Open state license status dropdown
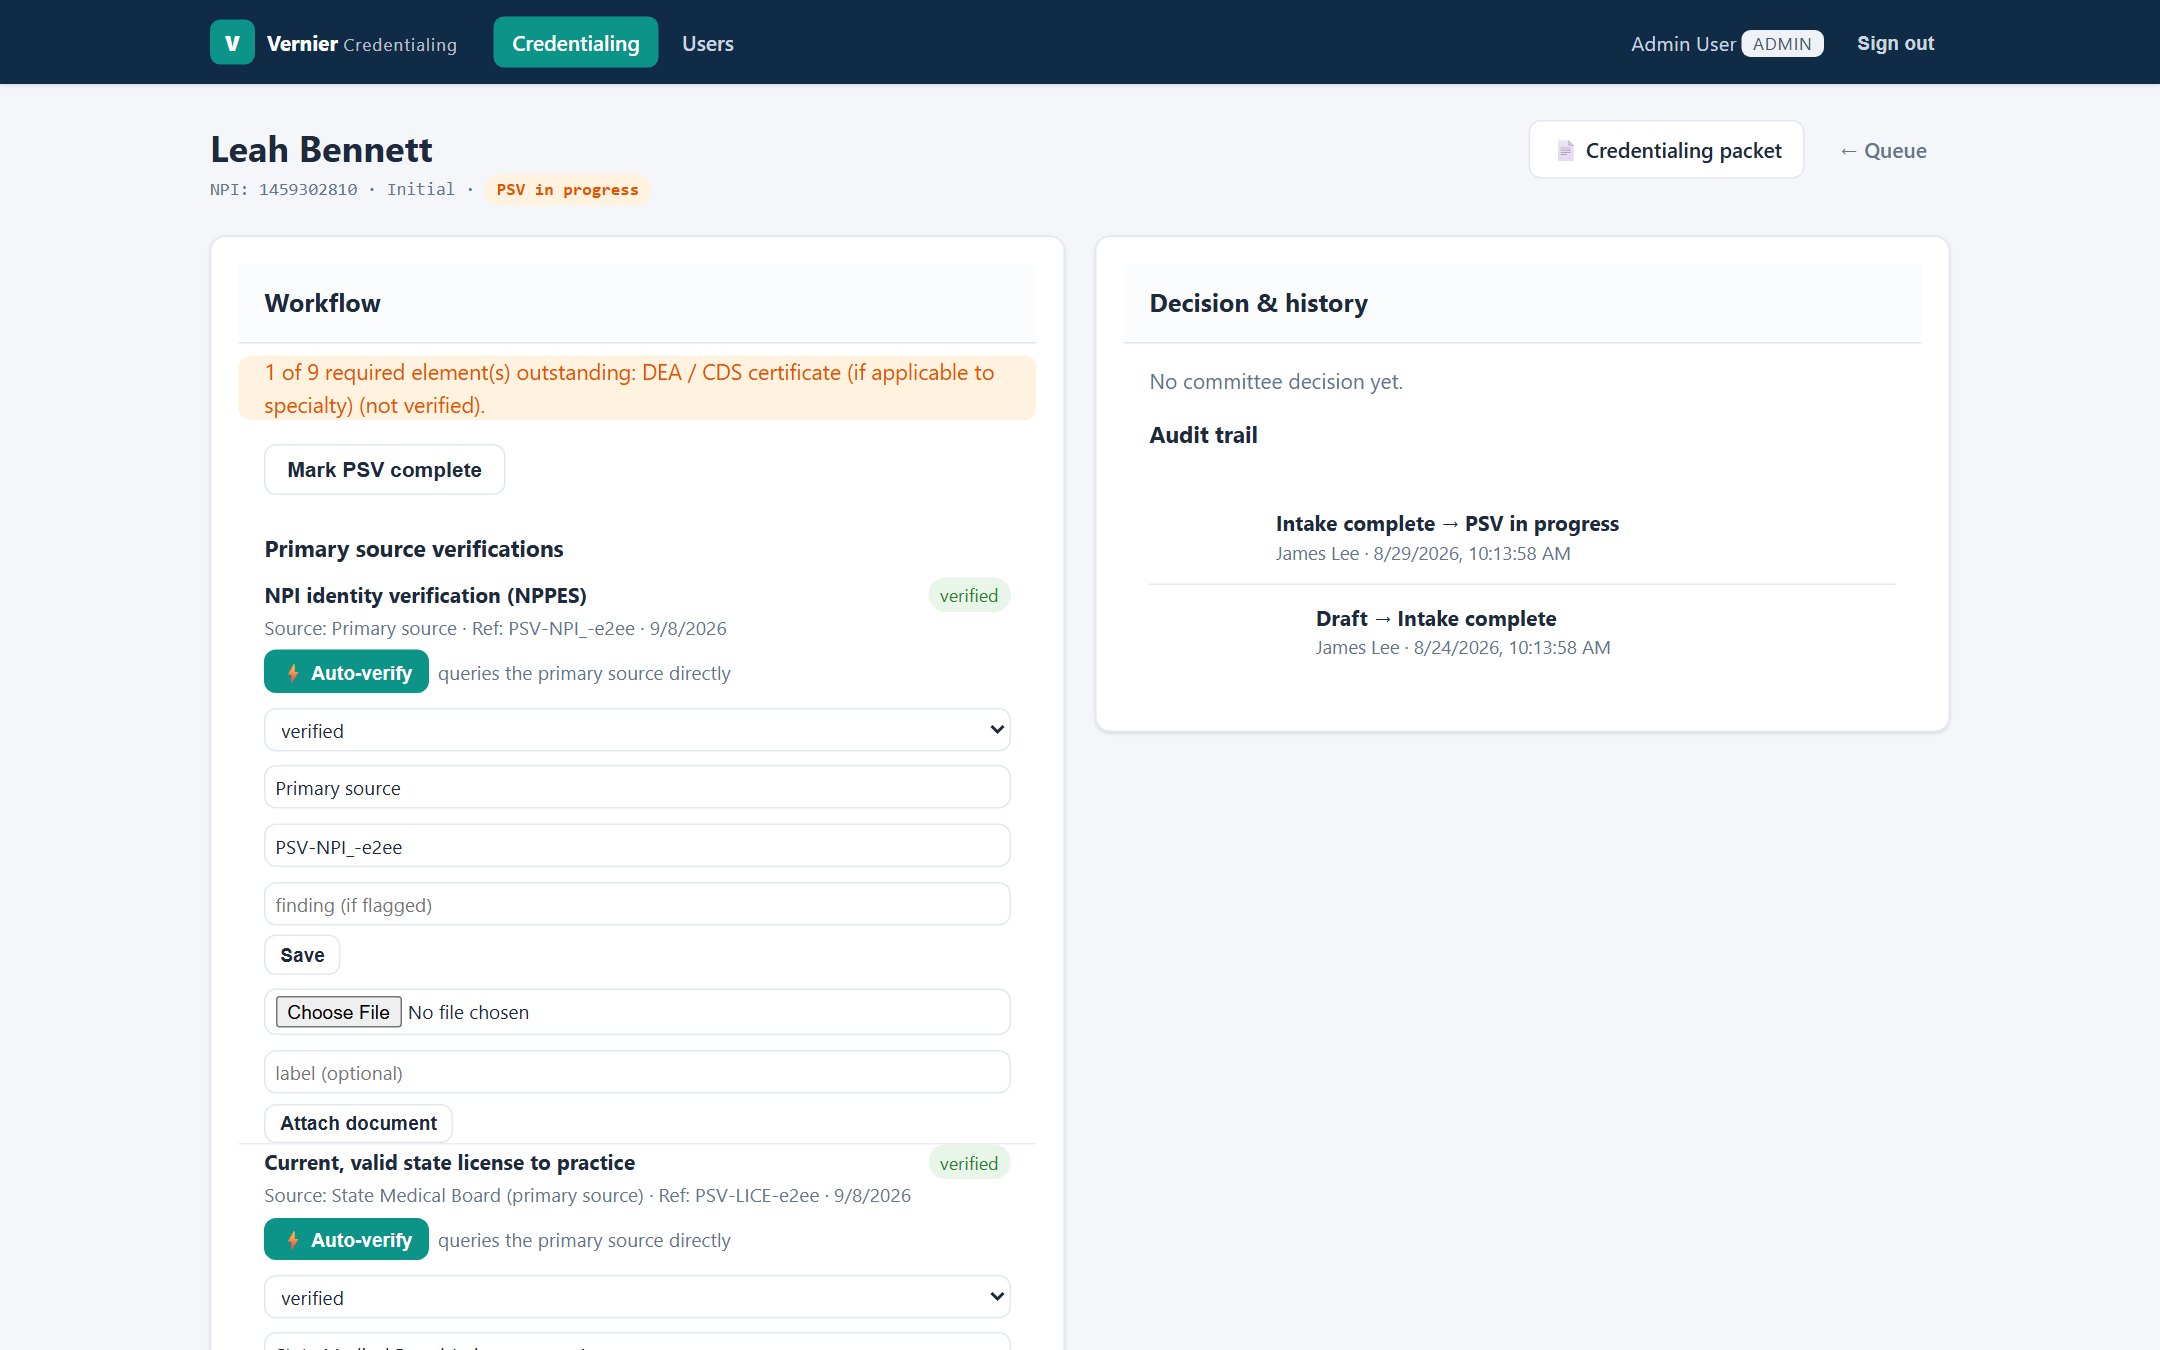Screen dimensions: 2160x1350 (637, 1297)
